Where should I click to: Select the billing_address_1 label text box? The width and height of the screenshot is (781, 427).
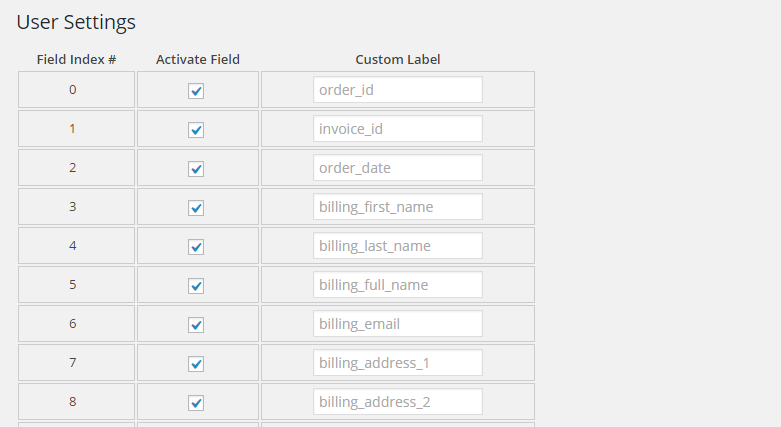[x=397, y=363]
